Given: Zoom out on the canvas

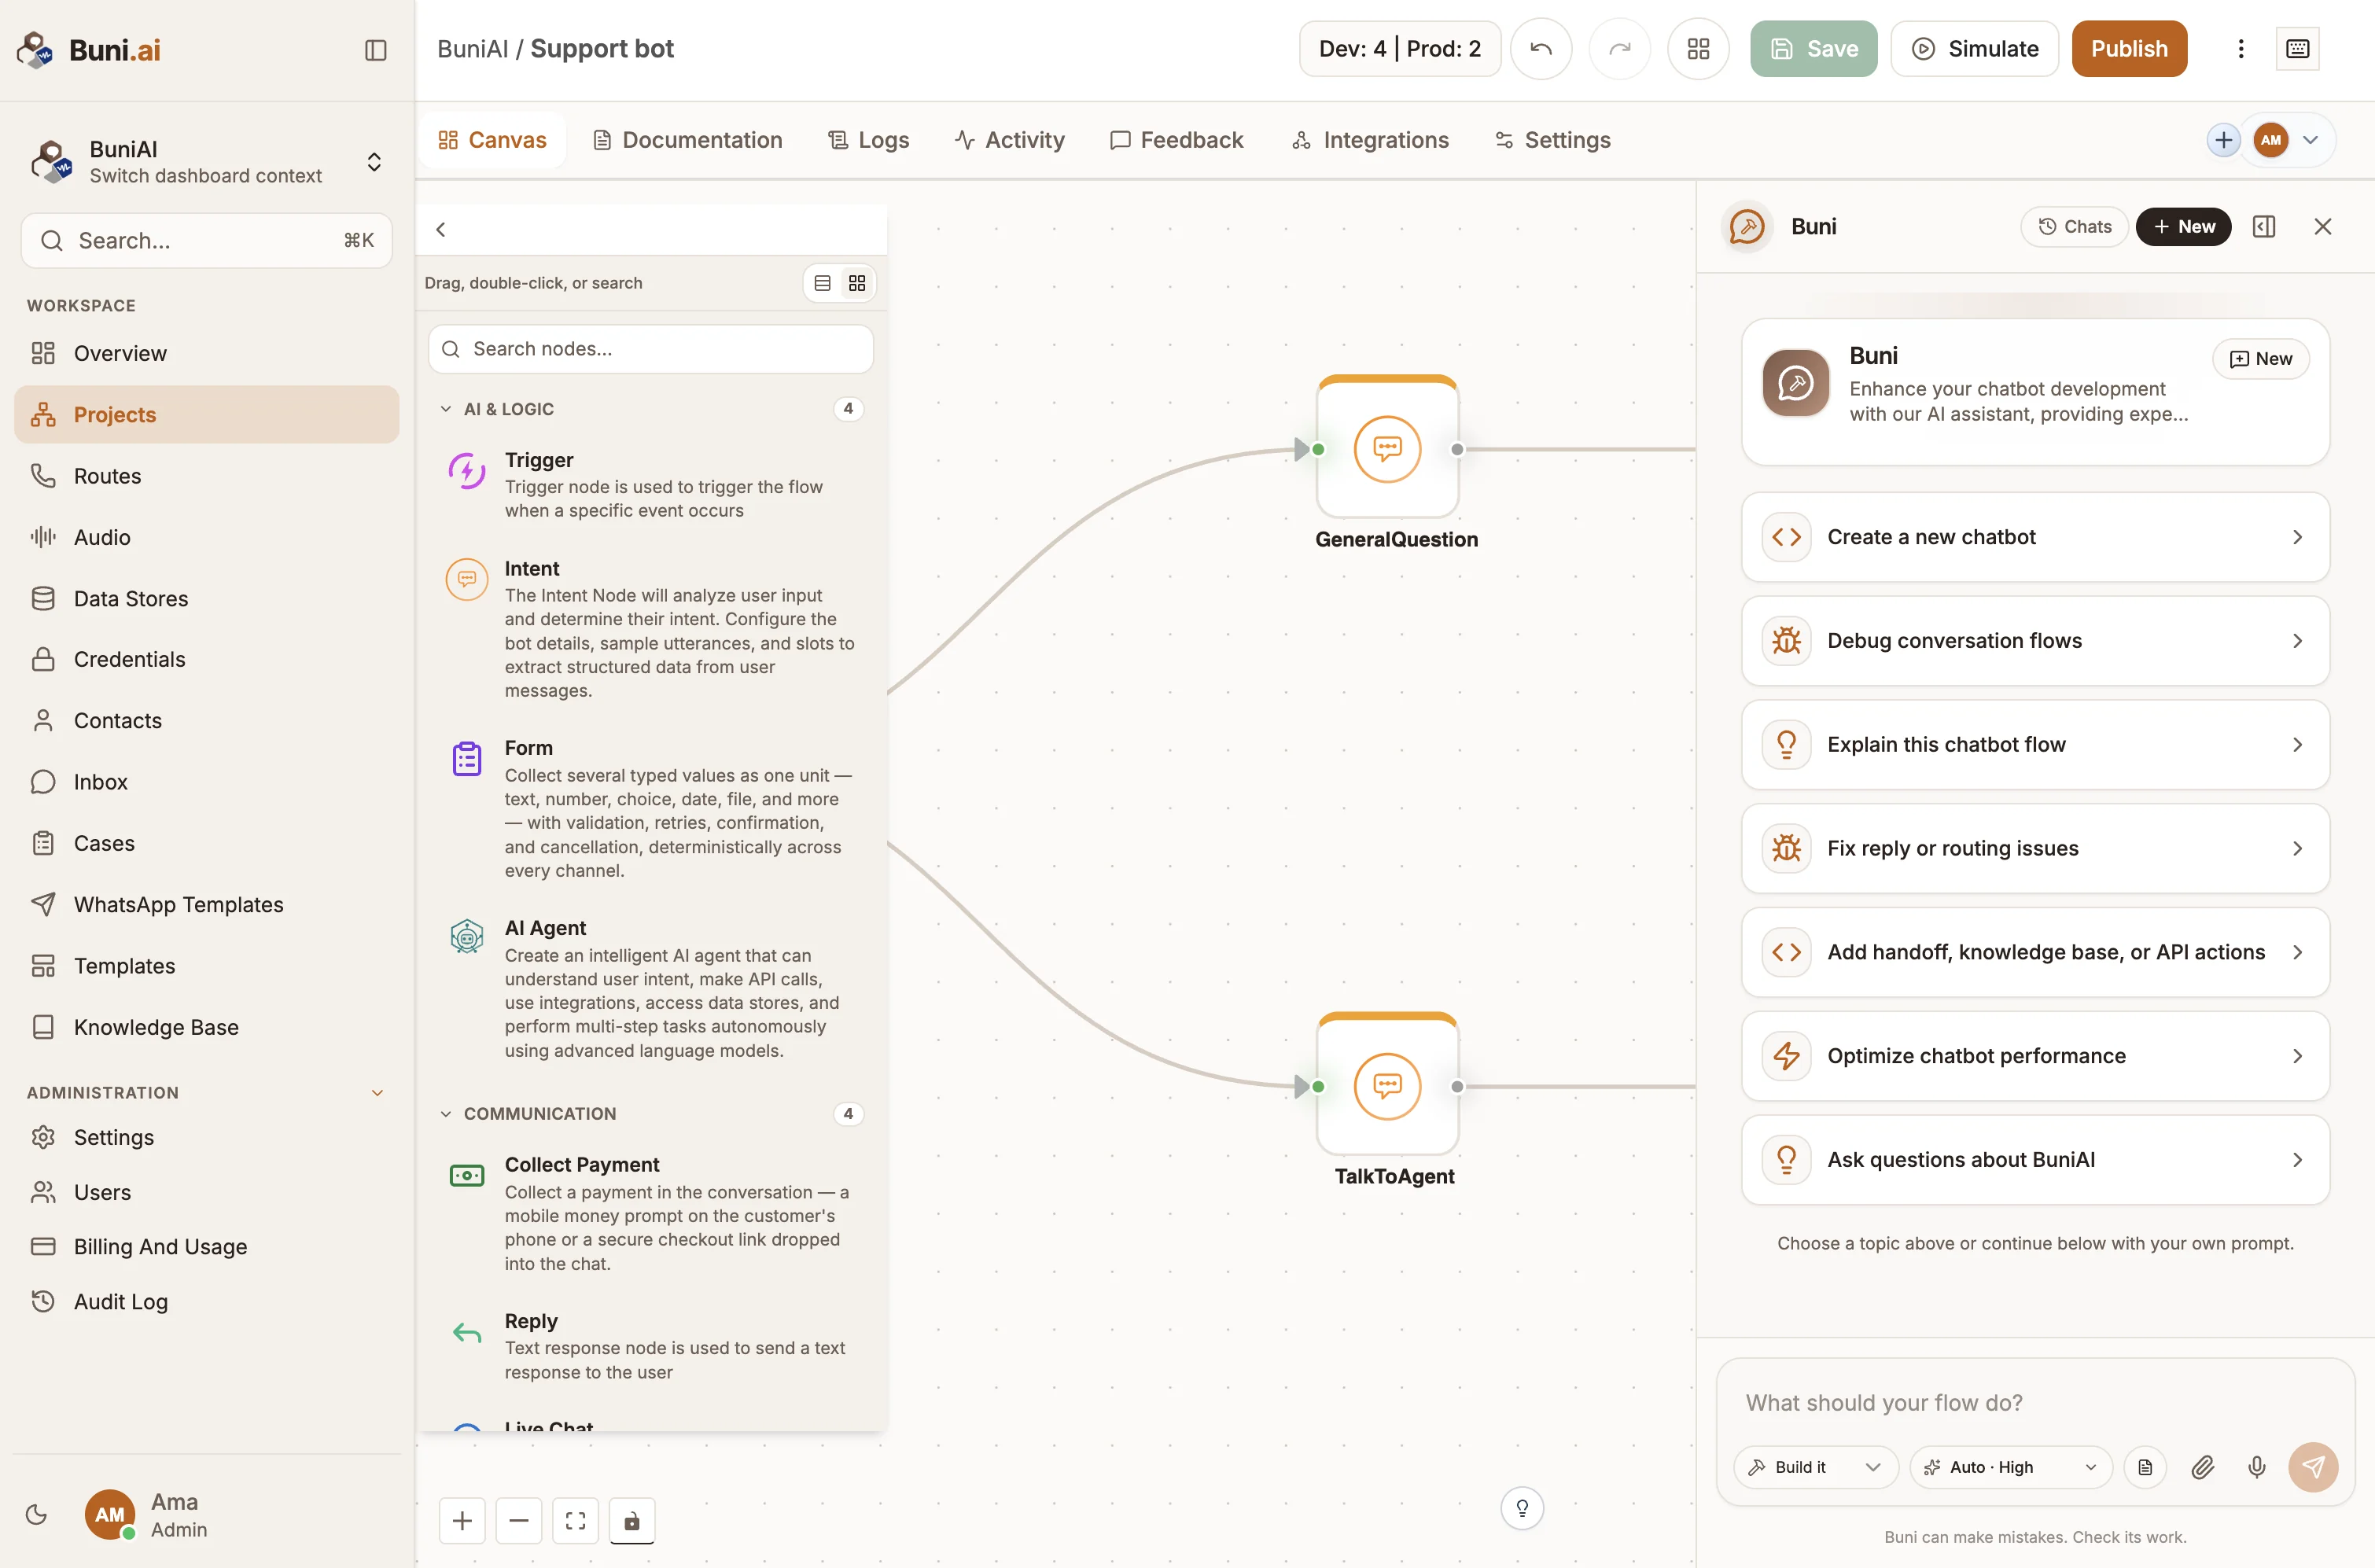Looking at the screenshot, I should (x=518, y=1521).
